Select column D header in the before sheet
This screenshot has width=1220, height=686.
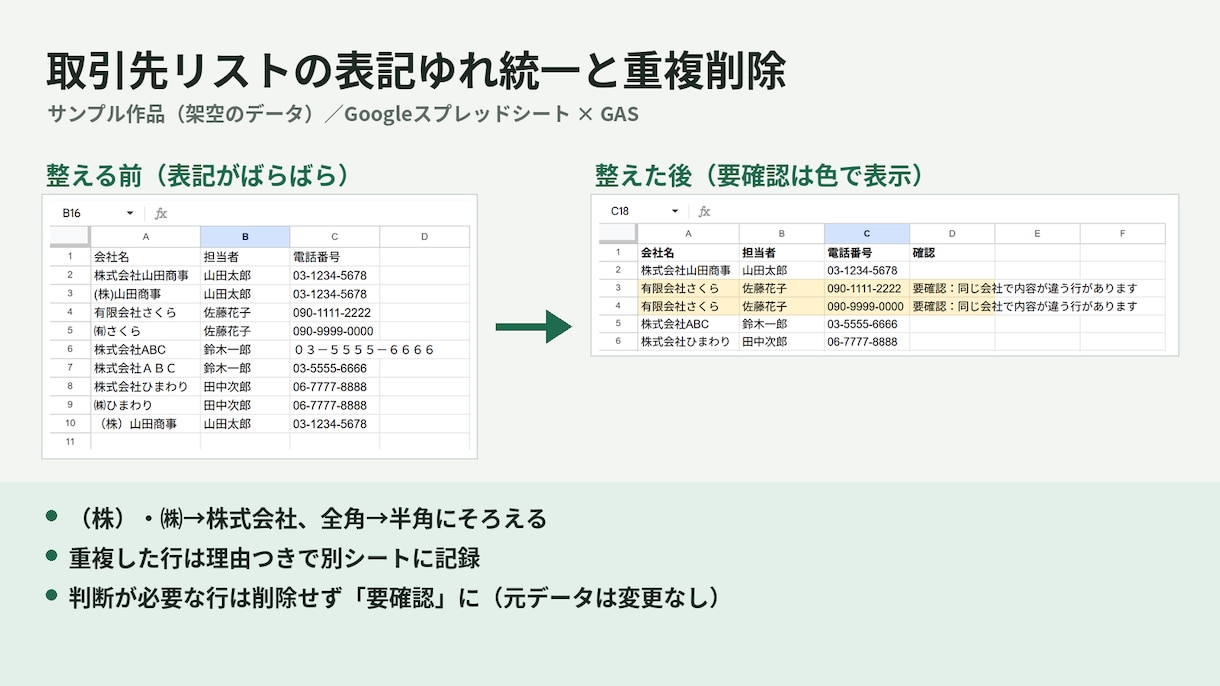tap(424, 237)
